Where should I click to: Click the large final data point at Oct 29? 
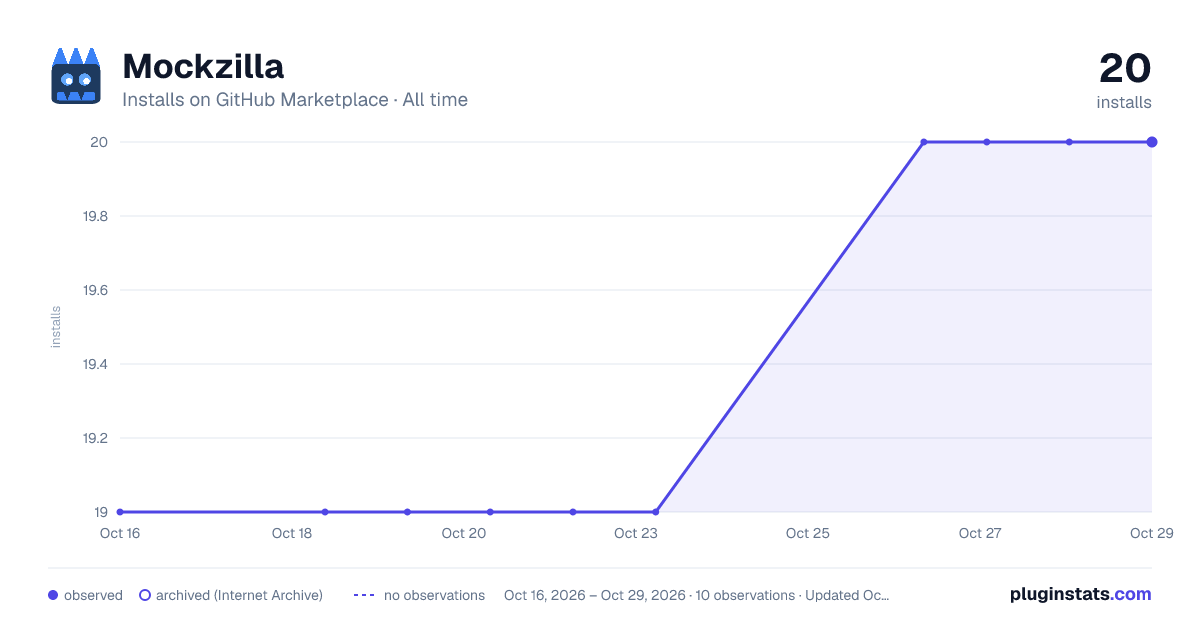[1152, 142]
